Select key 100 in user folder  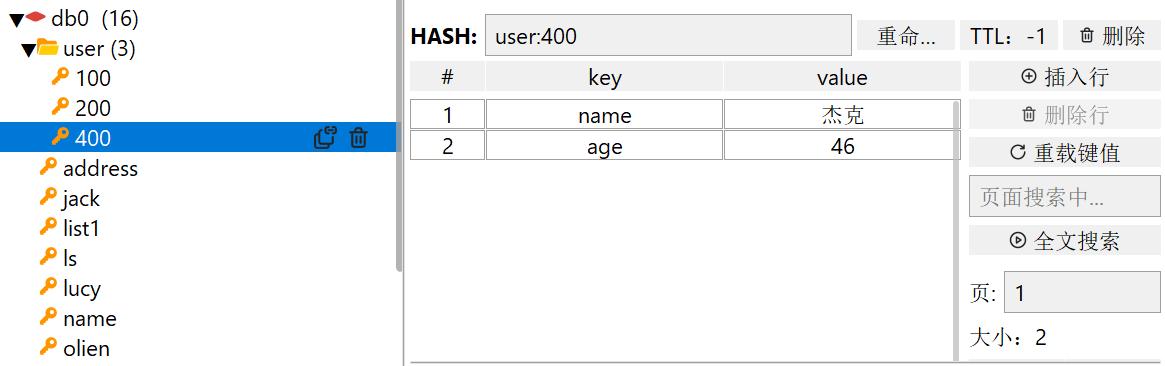(x=93, y=78)
